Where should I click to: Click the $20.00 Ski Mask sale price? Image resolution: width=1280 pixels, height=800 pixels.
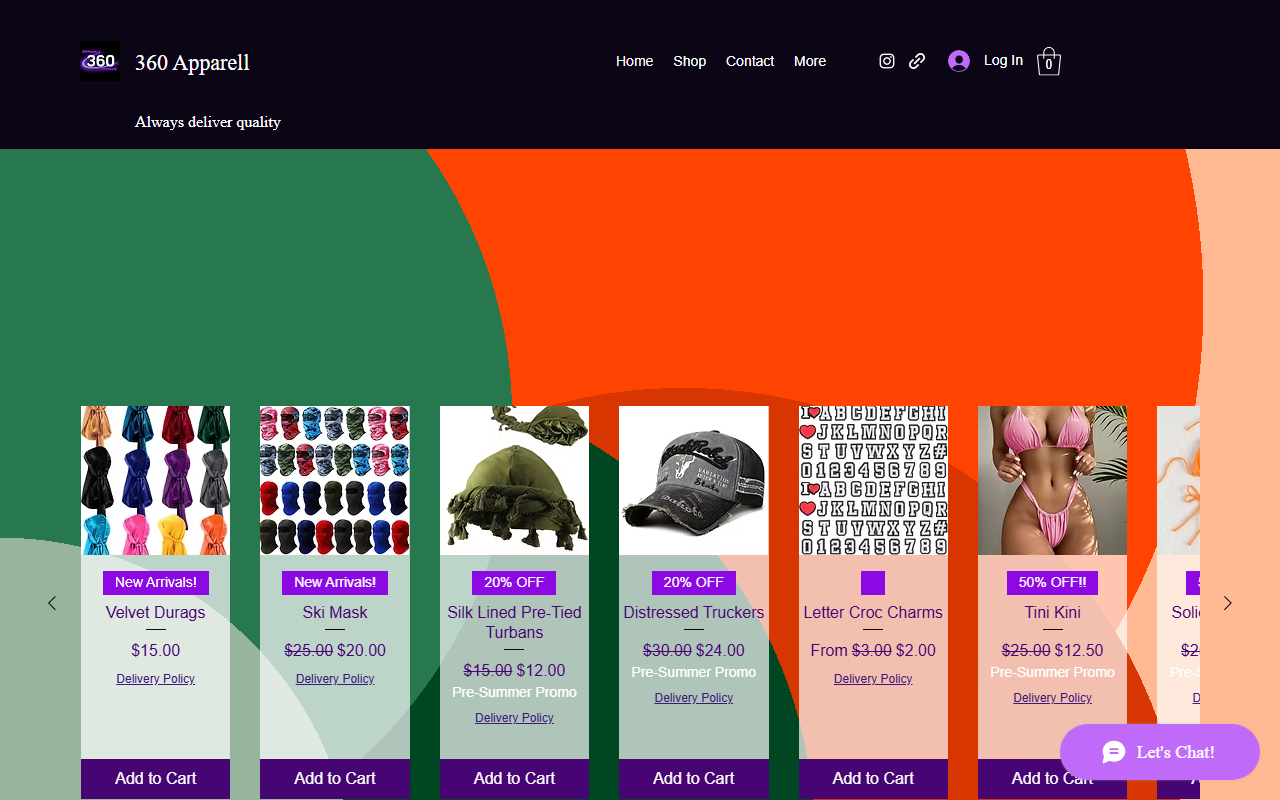[x=361, y=650]
